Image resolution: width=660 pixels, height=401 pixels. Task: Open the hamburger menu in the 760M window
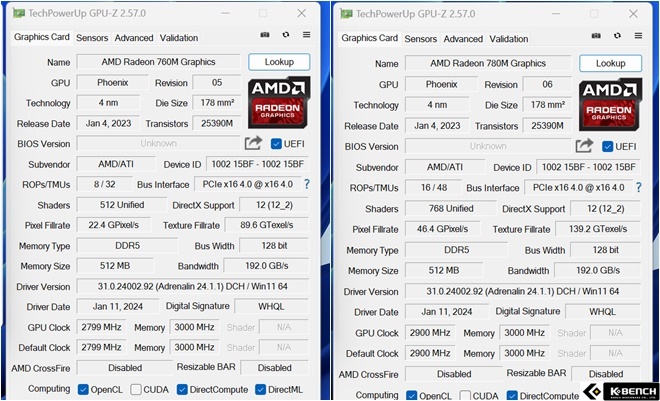306,36
